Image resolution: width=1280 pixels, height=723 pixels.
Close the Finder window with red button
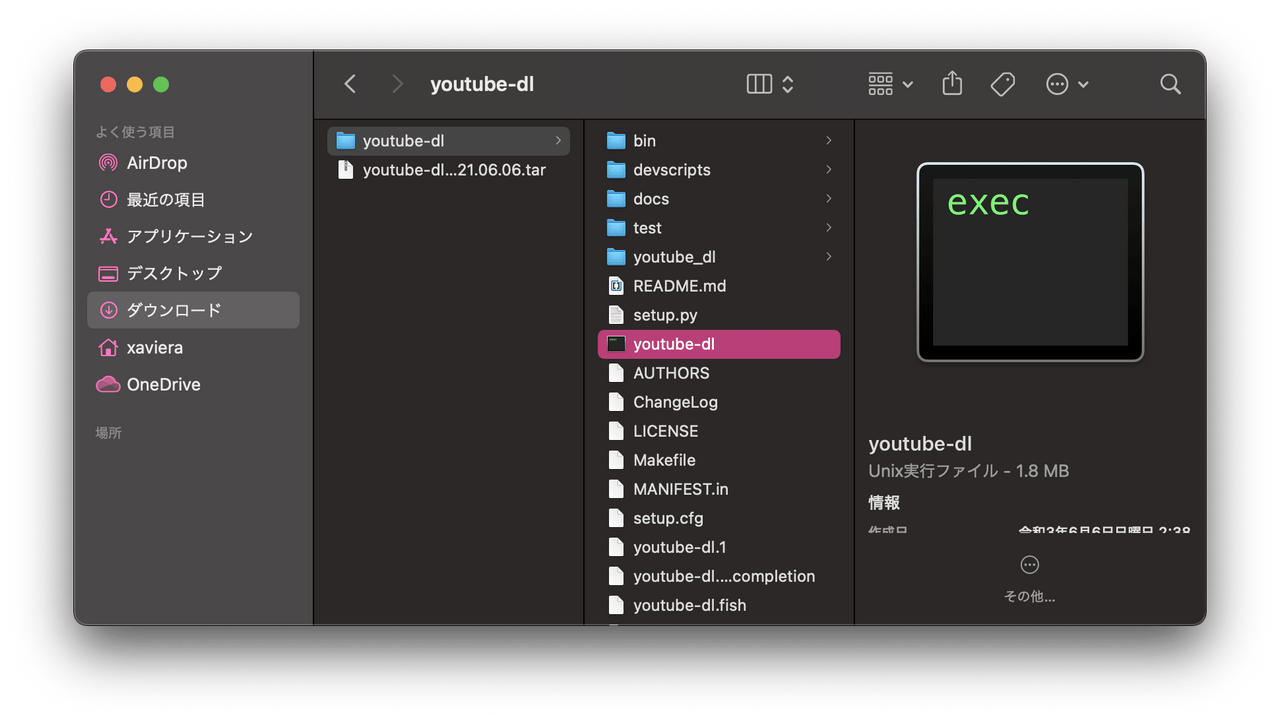[x=109, y=84]
